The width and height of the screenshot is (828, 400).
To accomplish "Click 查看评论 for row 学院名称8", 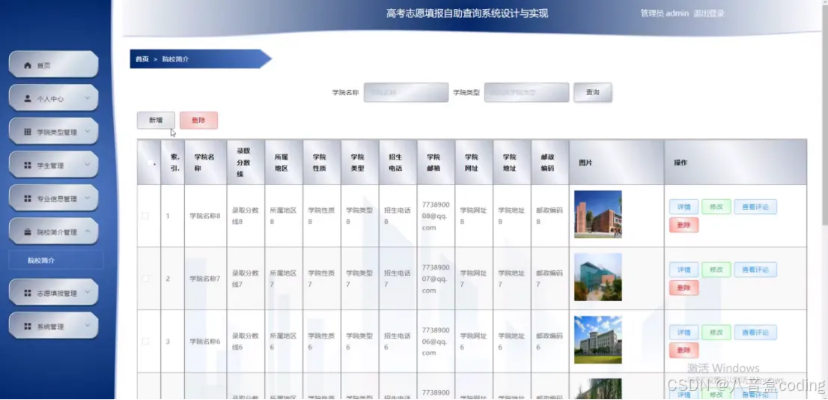I will point(755,207).
